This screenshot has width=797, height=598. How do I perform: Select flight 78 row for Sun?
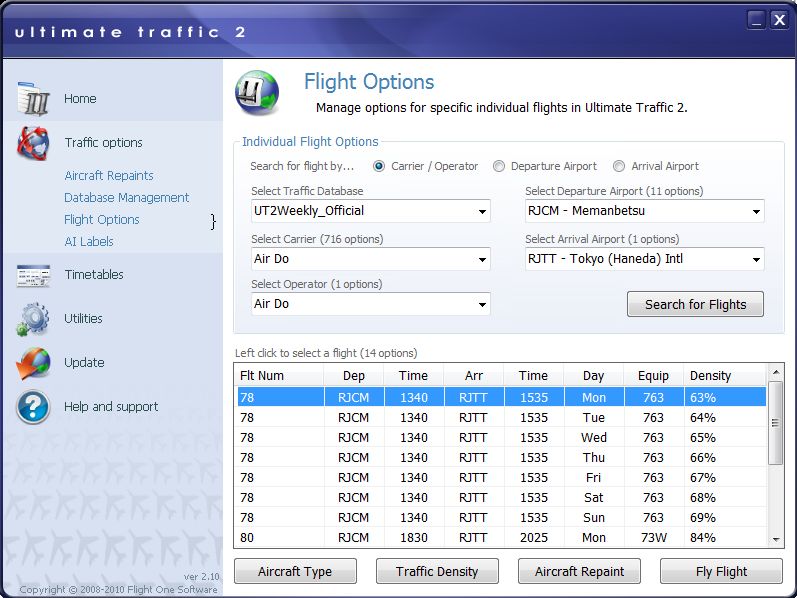click(x=502, y=517)
